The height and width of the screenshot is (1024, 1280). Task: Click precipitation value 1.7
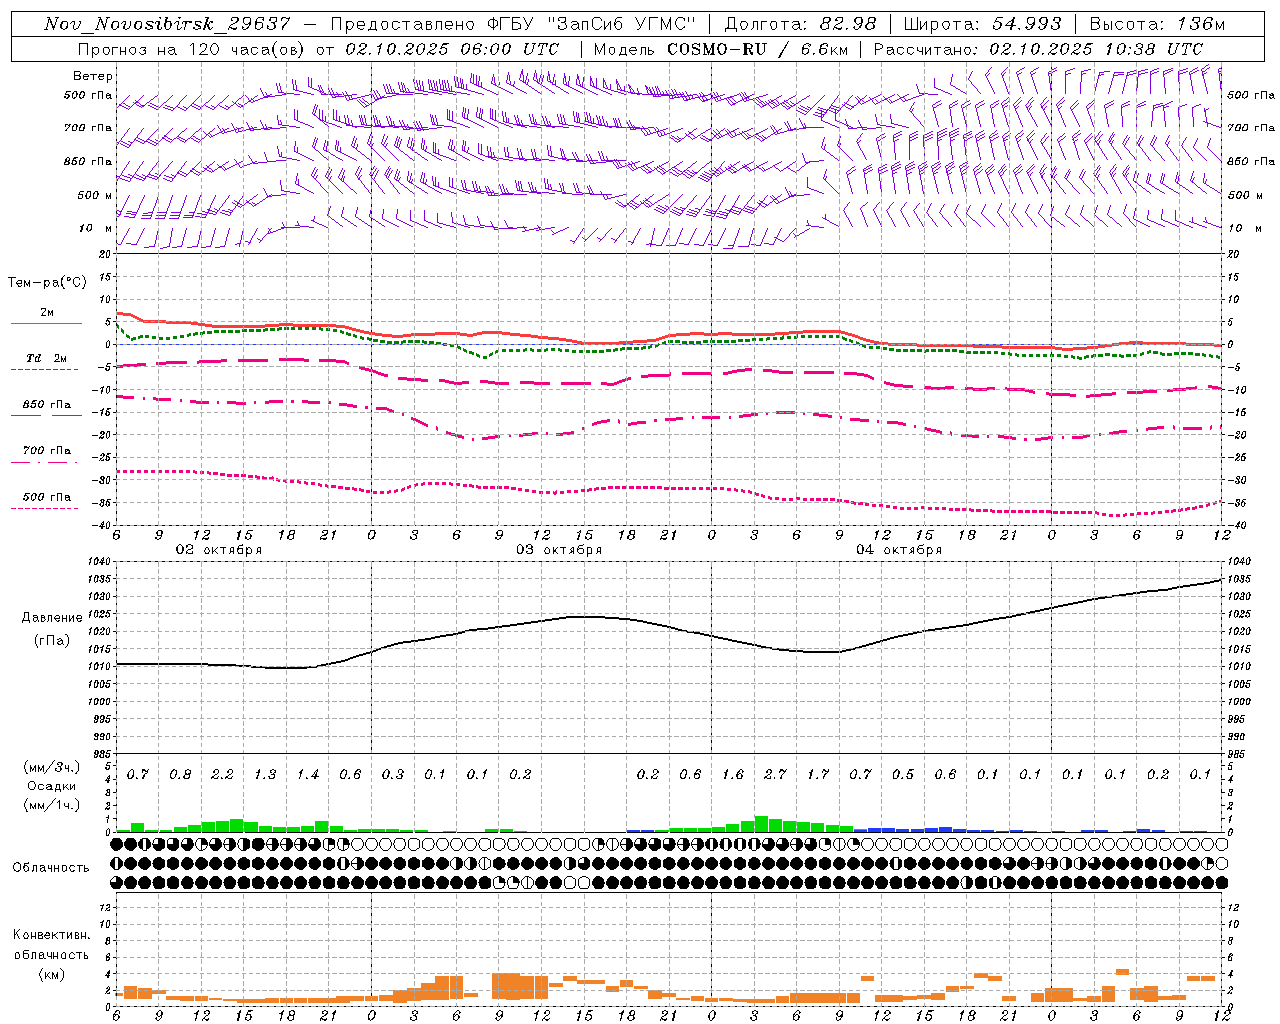tap(818, 775)
